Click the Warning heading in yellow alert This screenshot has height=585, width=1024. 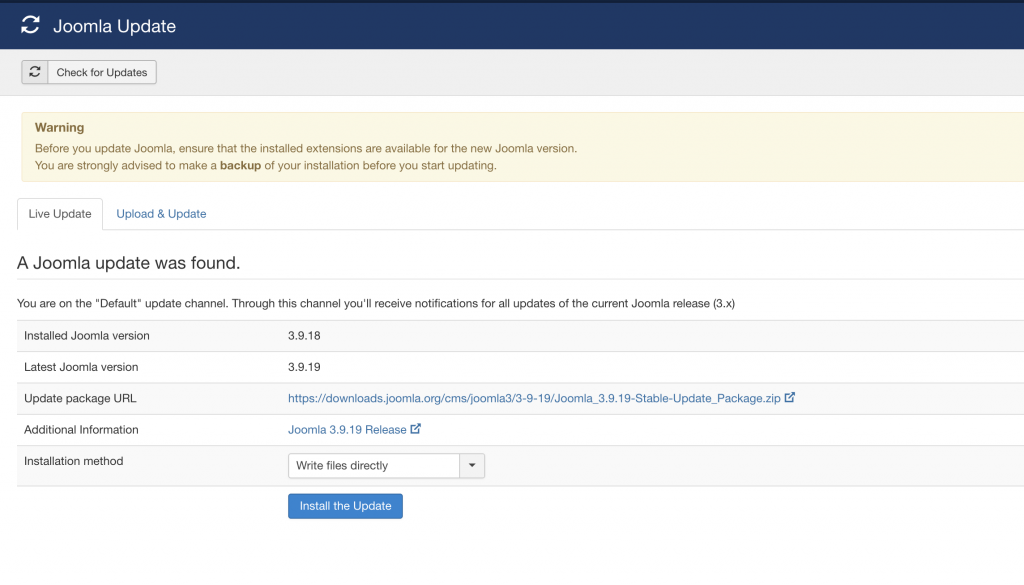tap(59, 128)
